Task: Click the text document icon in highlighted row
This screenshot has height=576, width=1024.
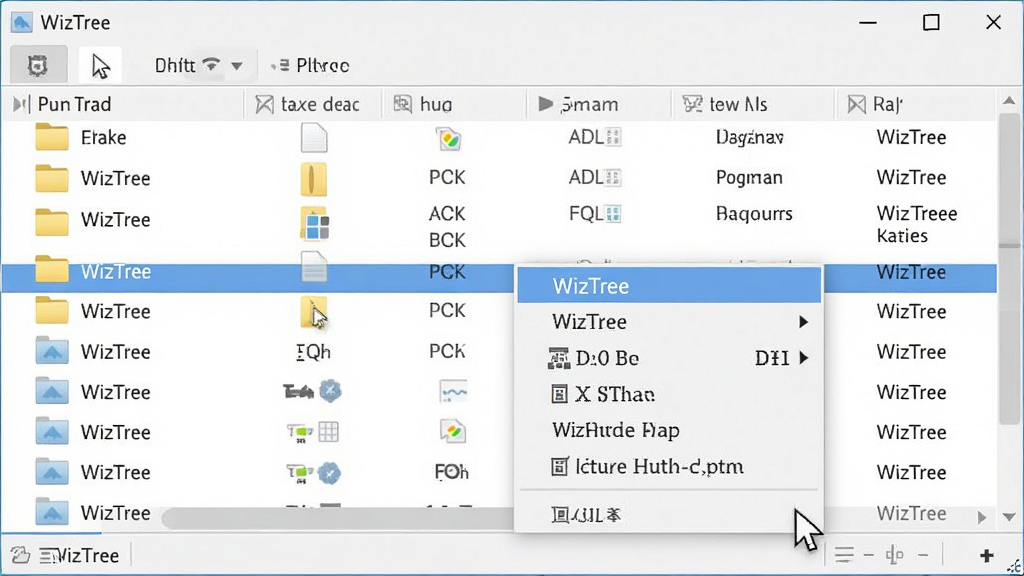Action: coord(314,267)
